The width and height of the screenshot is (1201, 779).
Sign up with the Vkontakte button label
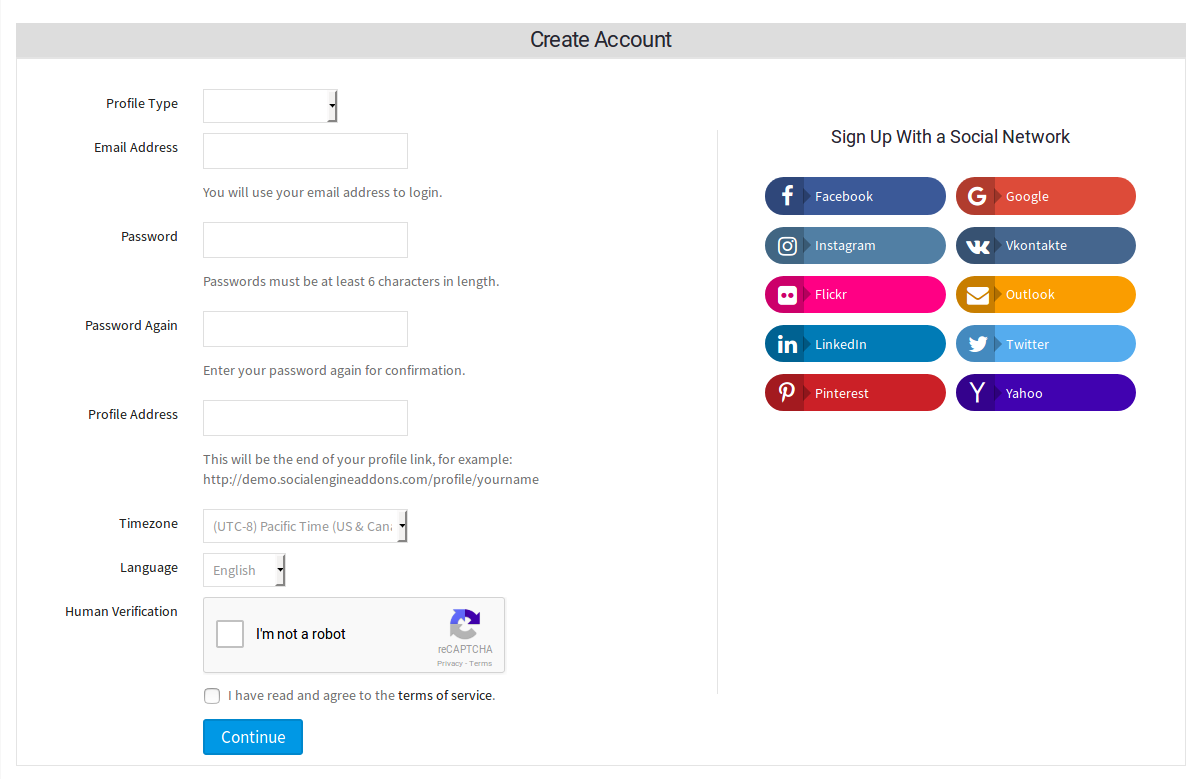click(x=1036, y=245)
